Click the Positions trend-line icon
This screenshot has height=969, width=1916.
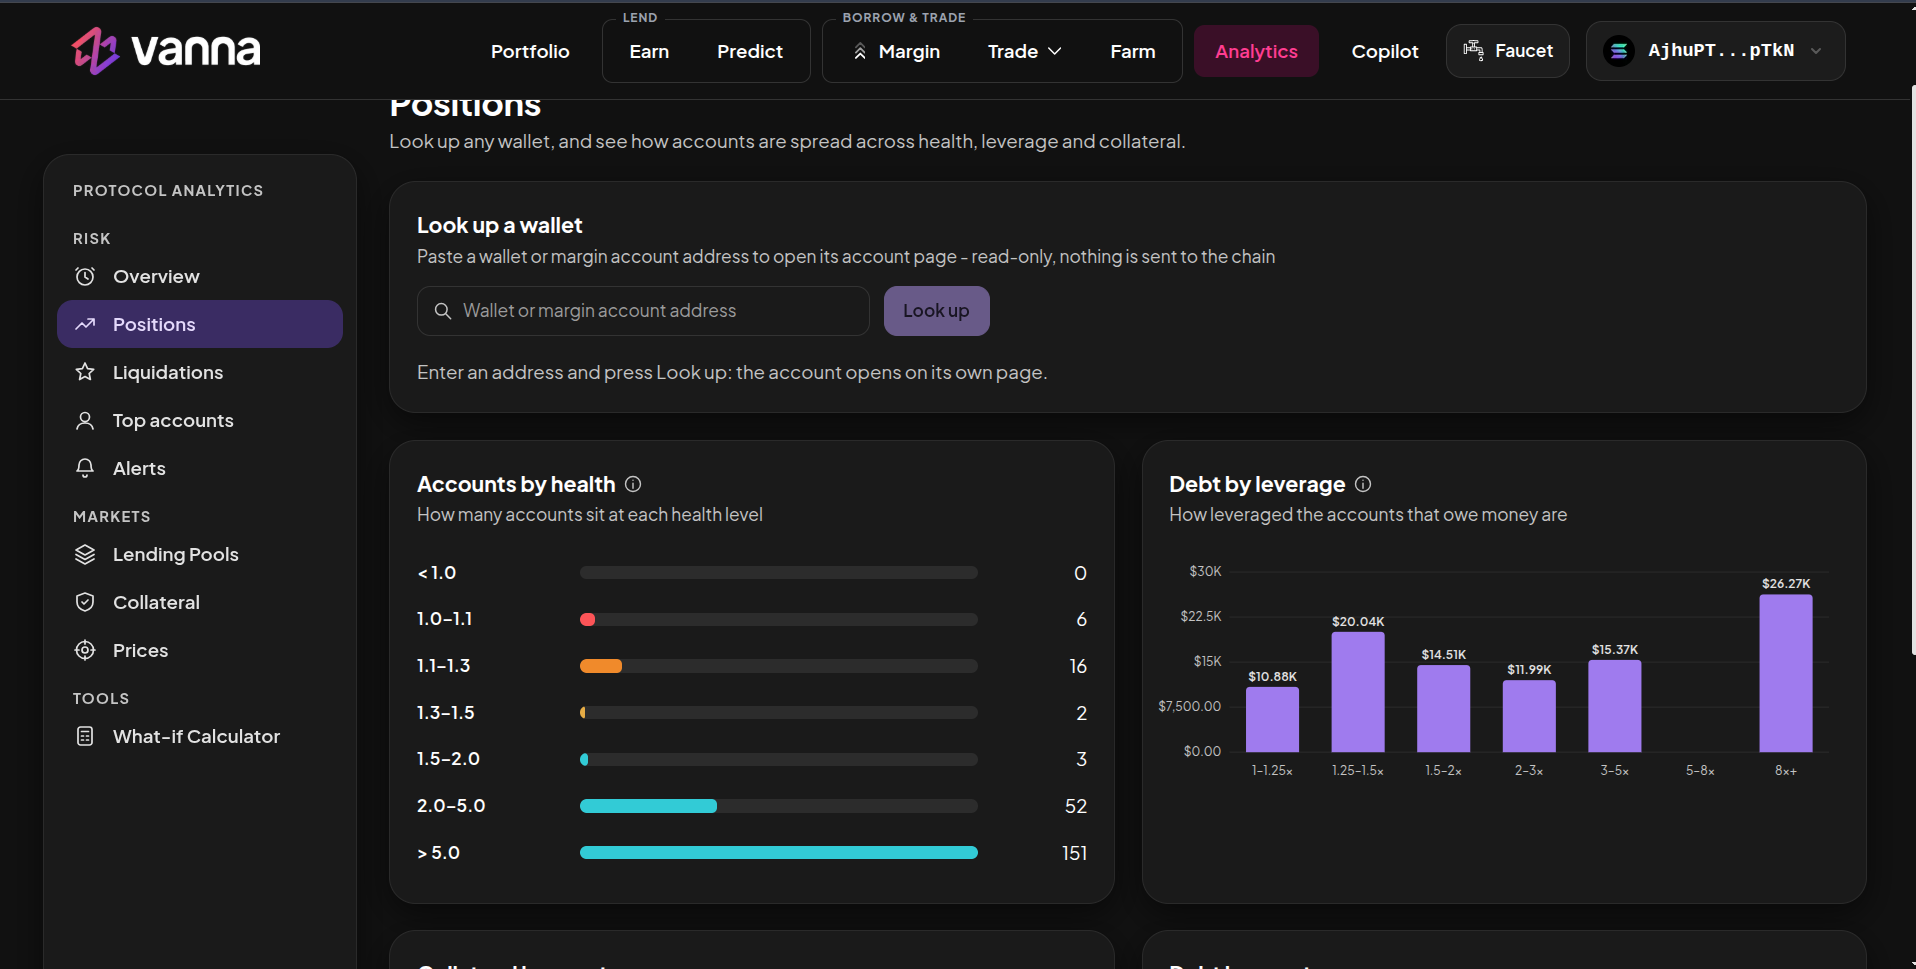(85, 324)
